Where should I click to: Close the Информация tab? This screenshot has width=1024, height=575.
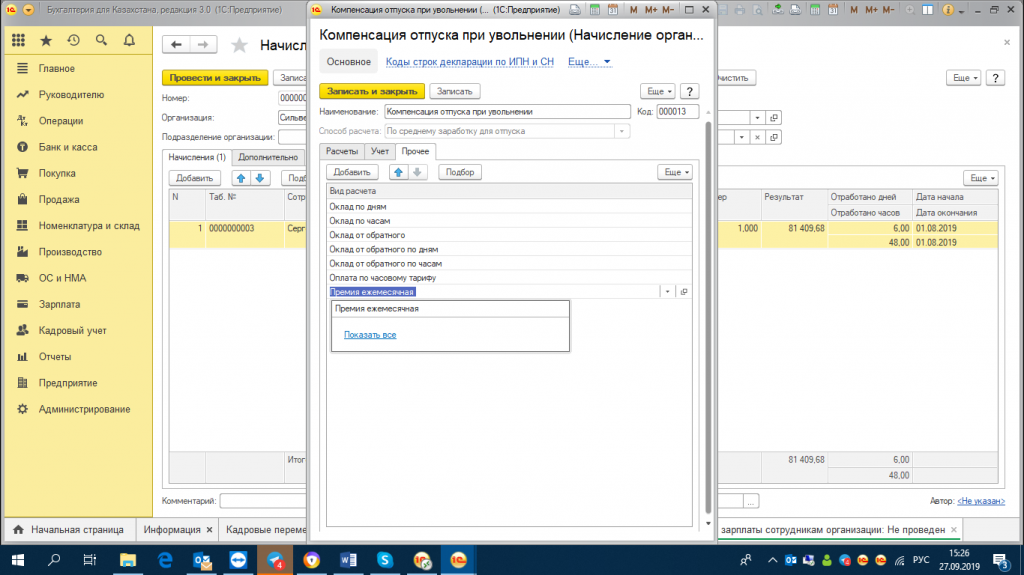[x=209, y=530]
